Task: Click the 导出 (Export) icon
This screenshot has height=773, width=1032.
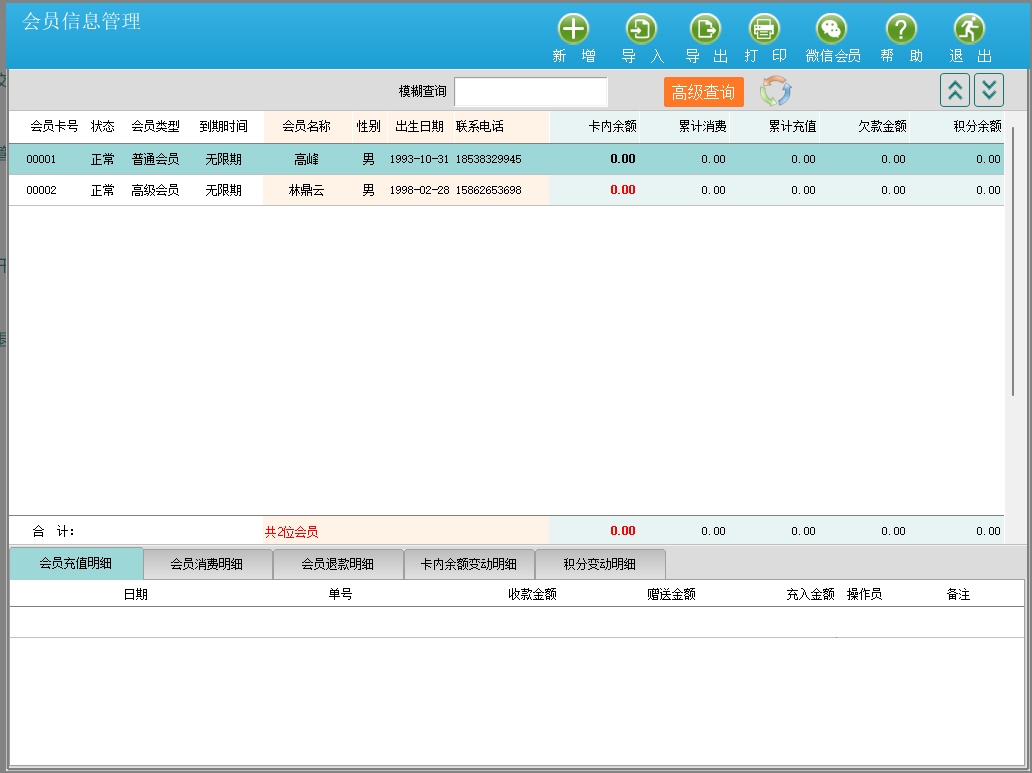Action: pyautogui.click(x=706, y=29)
